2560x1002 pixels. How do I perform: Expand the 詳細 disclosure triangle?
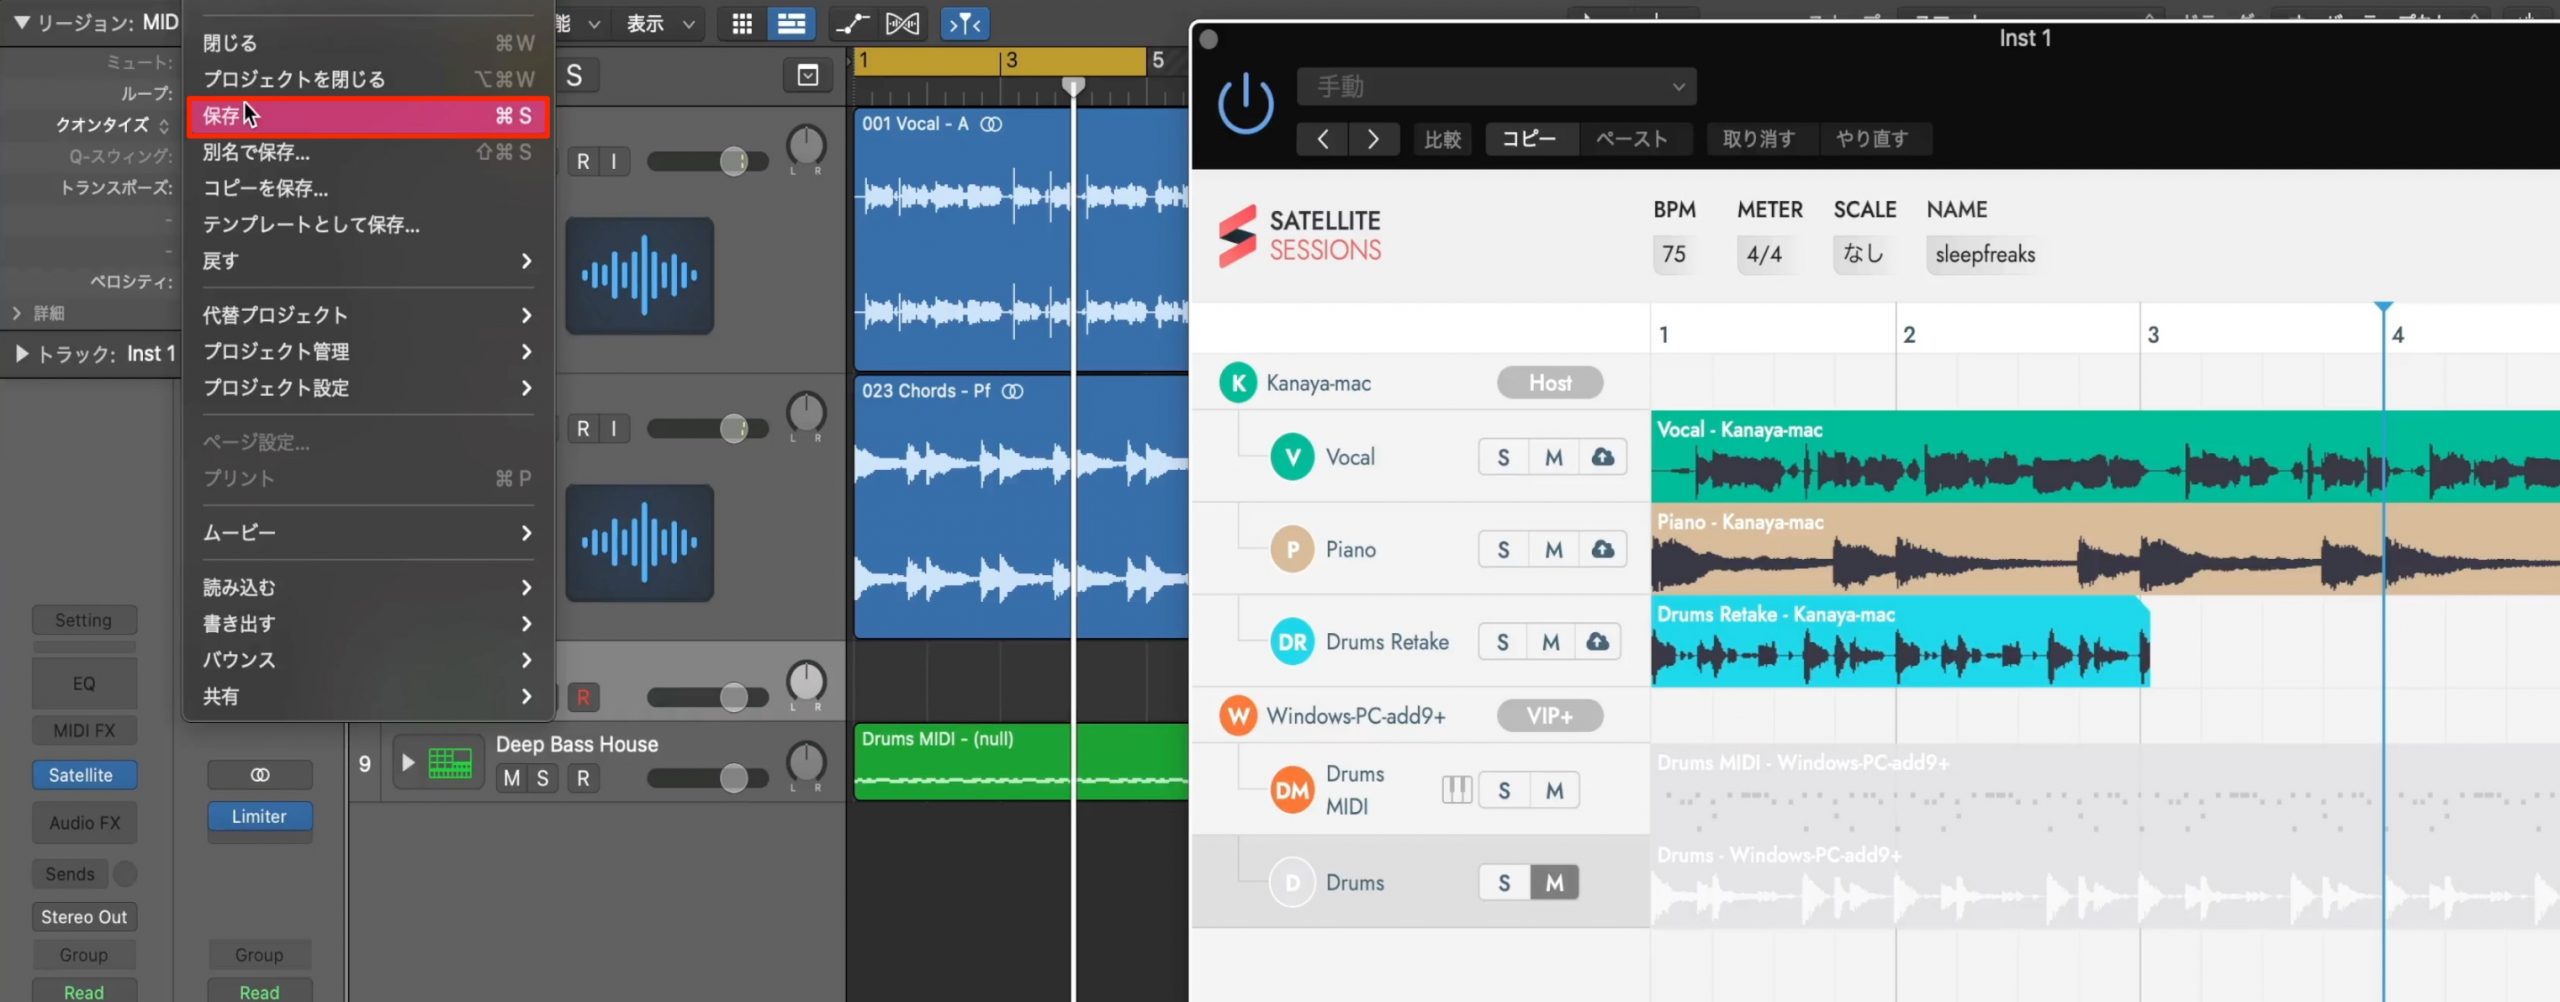[17, 314]
